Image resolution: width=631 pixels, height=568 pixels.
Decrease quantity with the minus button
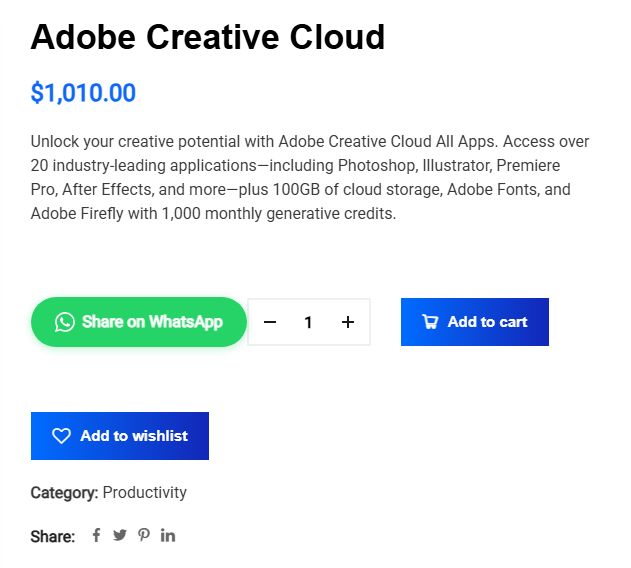270,322
